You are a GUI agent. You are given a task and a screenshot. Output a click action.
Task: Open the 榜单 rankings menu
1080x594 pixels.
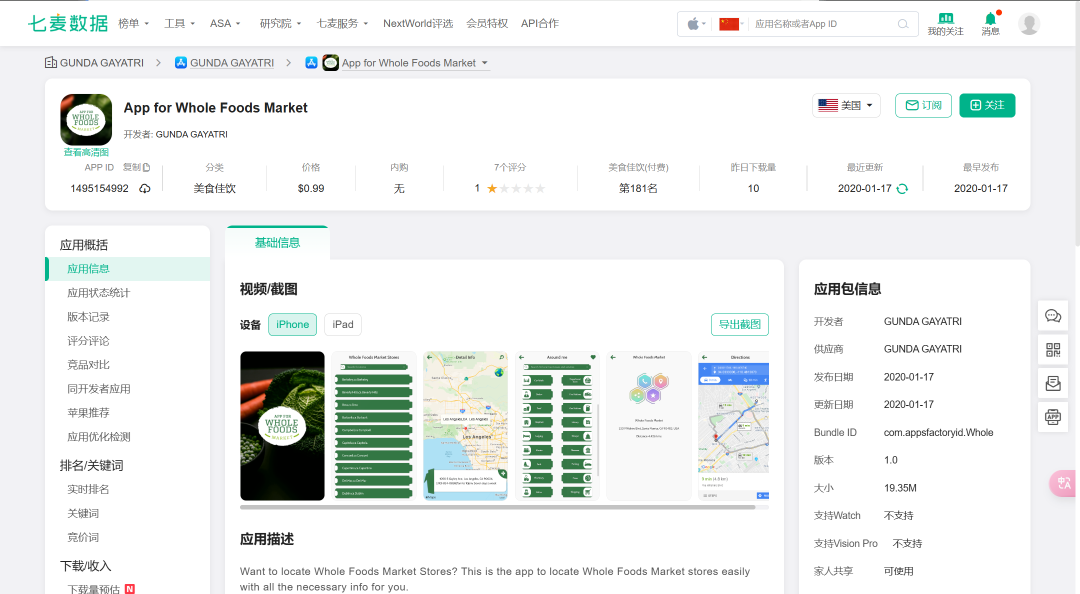(x=134, y=23)
